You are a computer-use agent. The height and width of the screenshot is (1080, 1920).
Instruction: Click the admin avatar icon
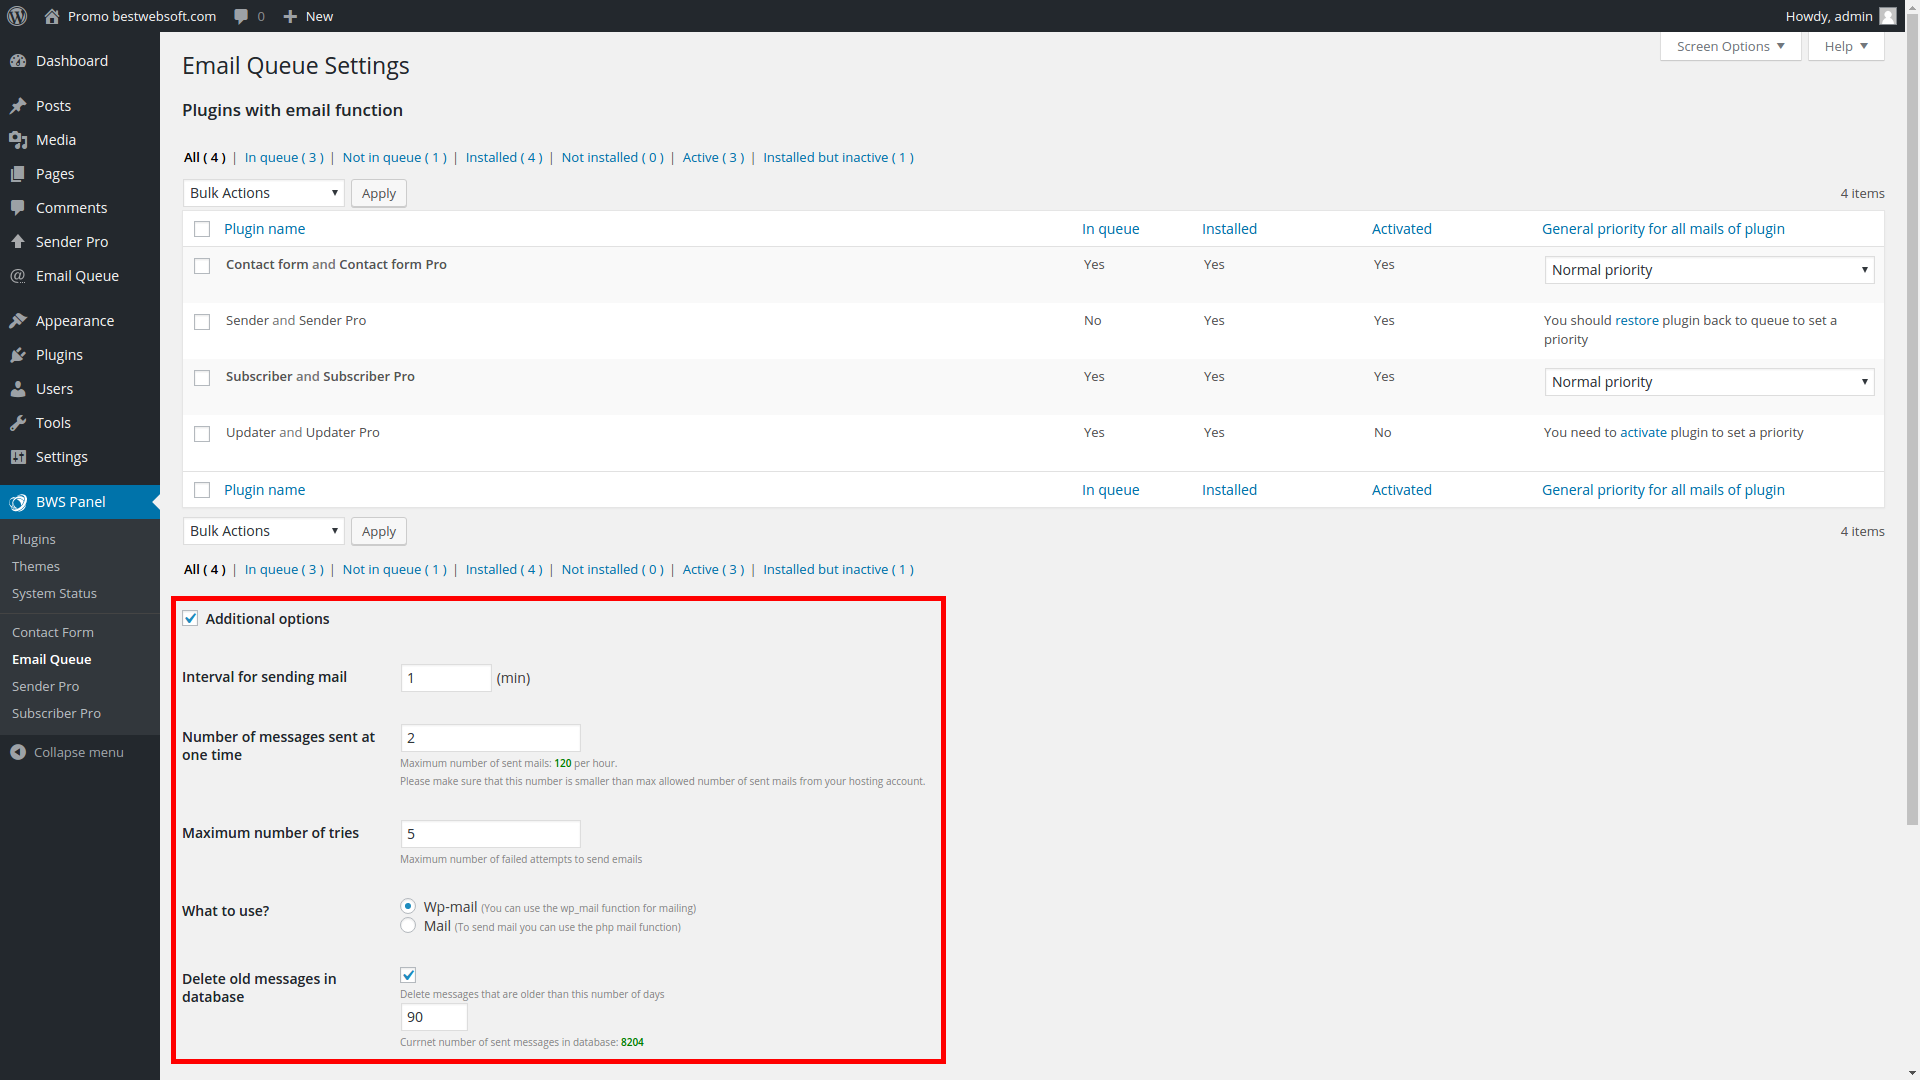point(1888,16)
